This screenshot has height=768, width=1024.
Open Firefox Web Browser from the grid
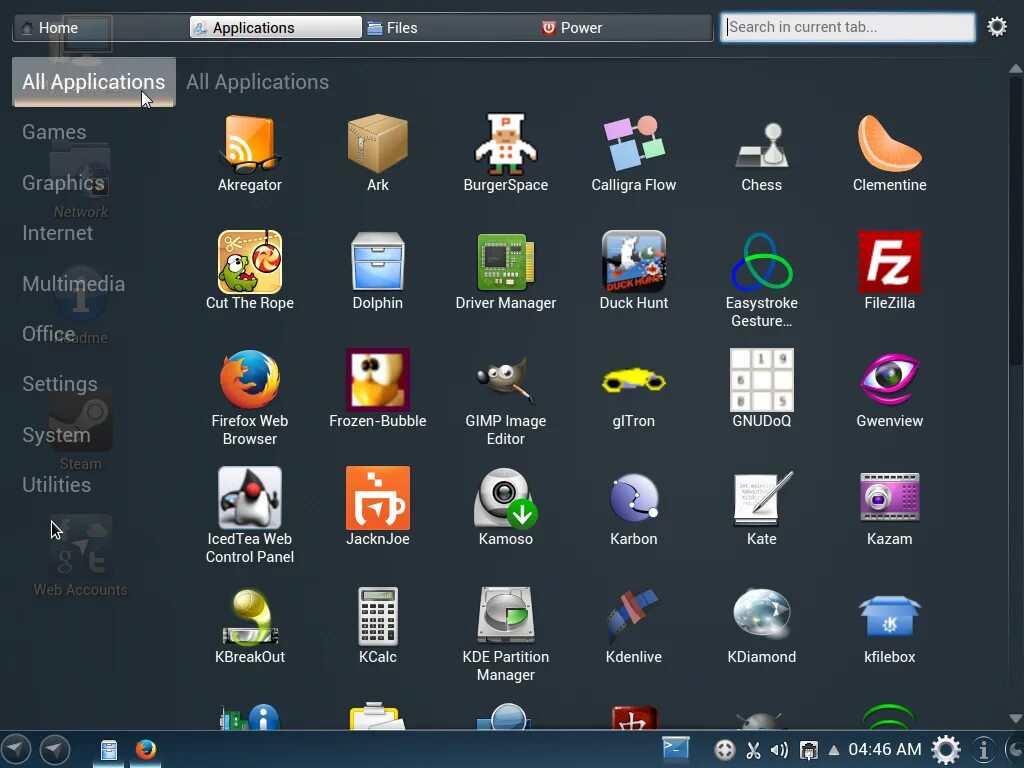[x=249, y=397]
